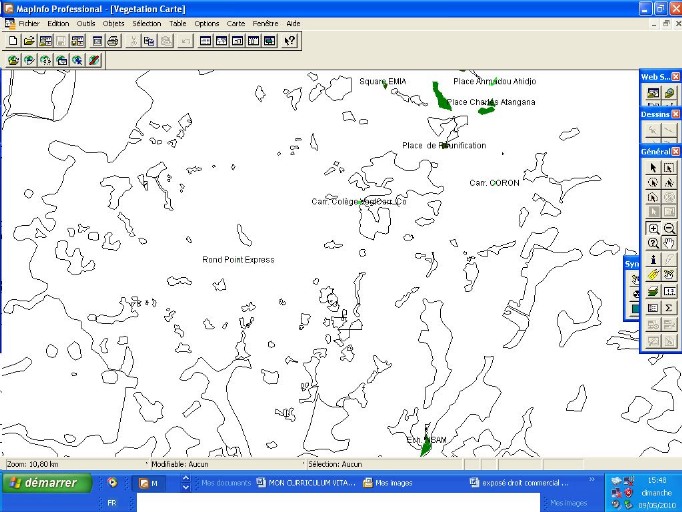This screenshot has height=512, width=682.
Task: Click the démarrer Start button
Action: coord(47,483)
